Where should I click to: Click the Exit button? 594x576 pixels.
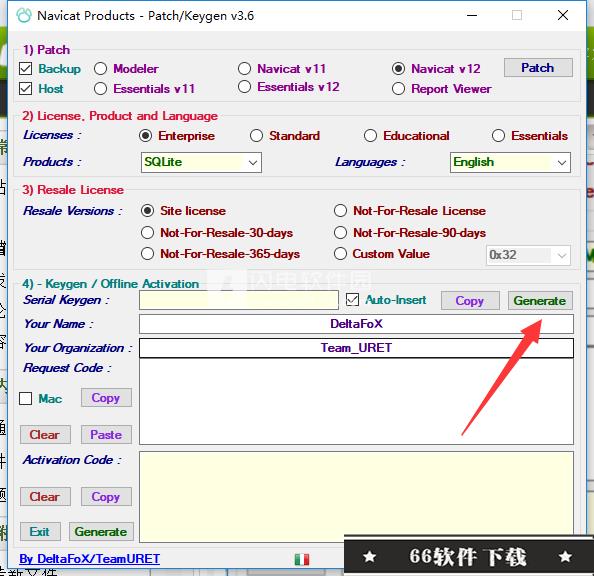(40, 532)
